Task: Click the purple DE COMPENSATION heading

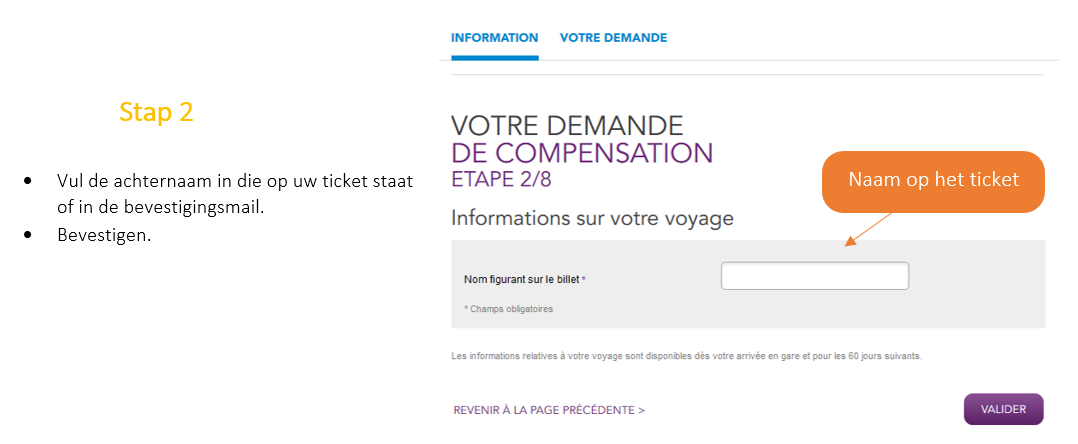Action: (x=582, y=153)
